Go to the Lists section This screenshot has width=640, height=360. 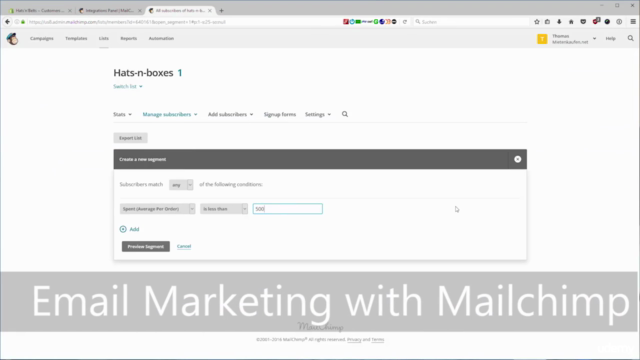(x=104, y=38)
